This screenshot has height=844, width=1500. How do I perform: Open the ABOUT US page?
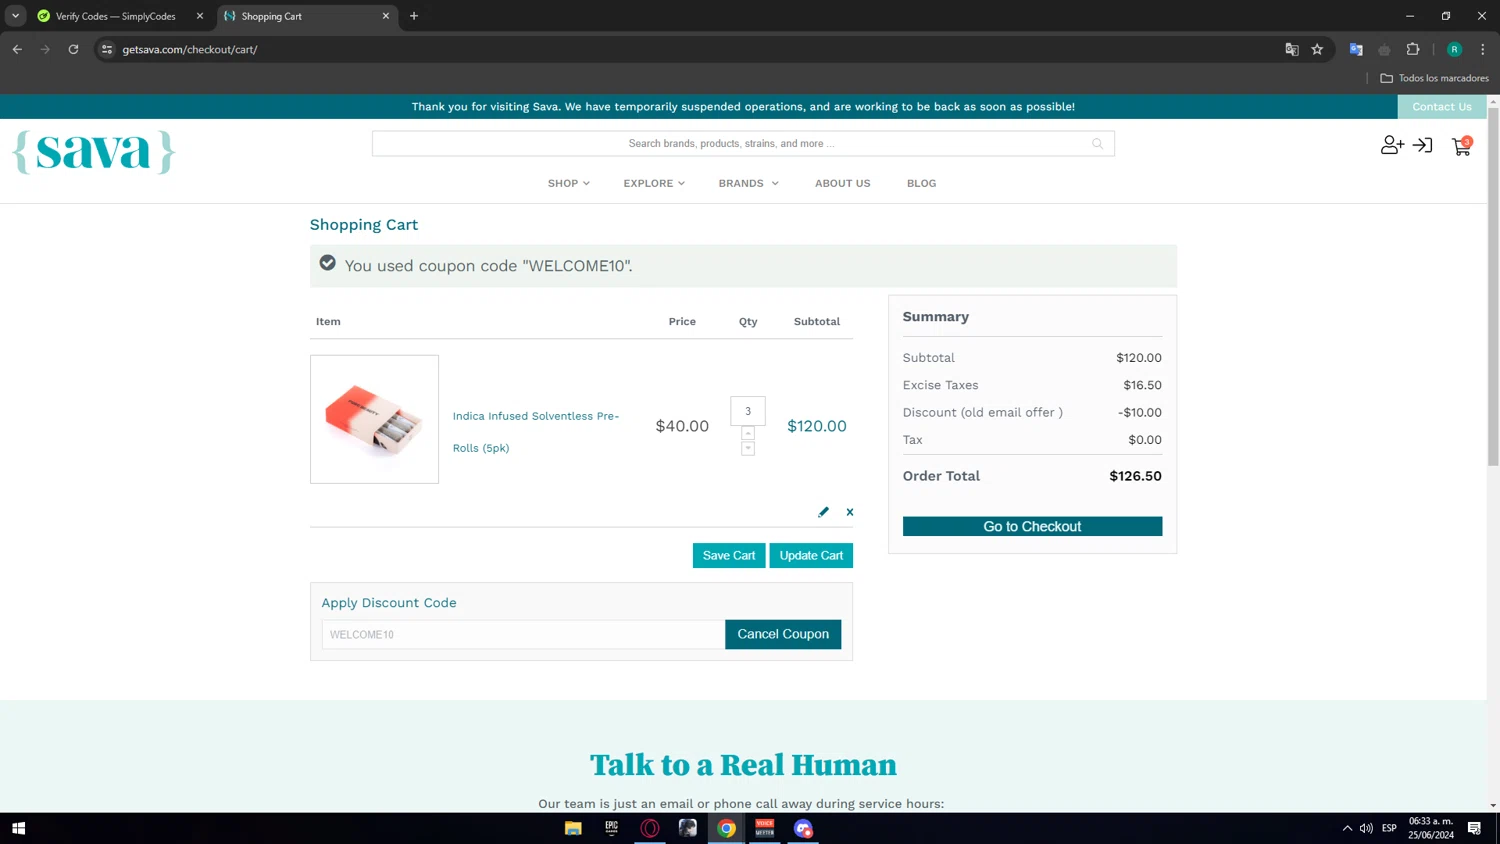(x=843, y=184)
